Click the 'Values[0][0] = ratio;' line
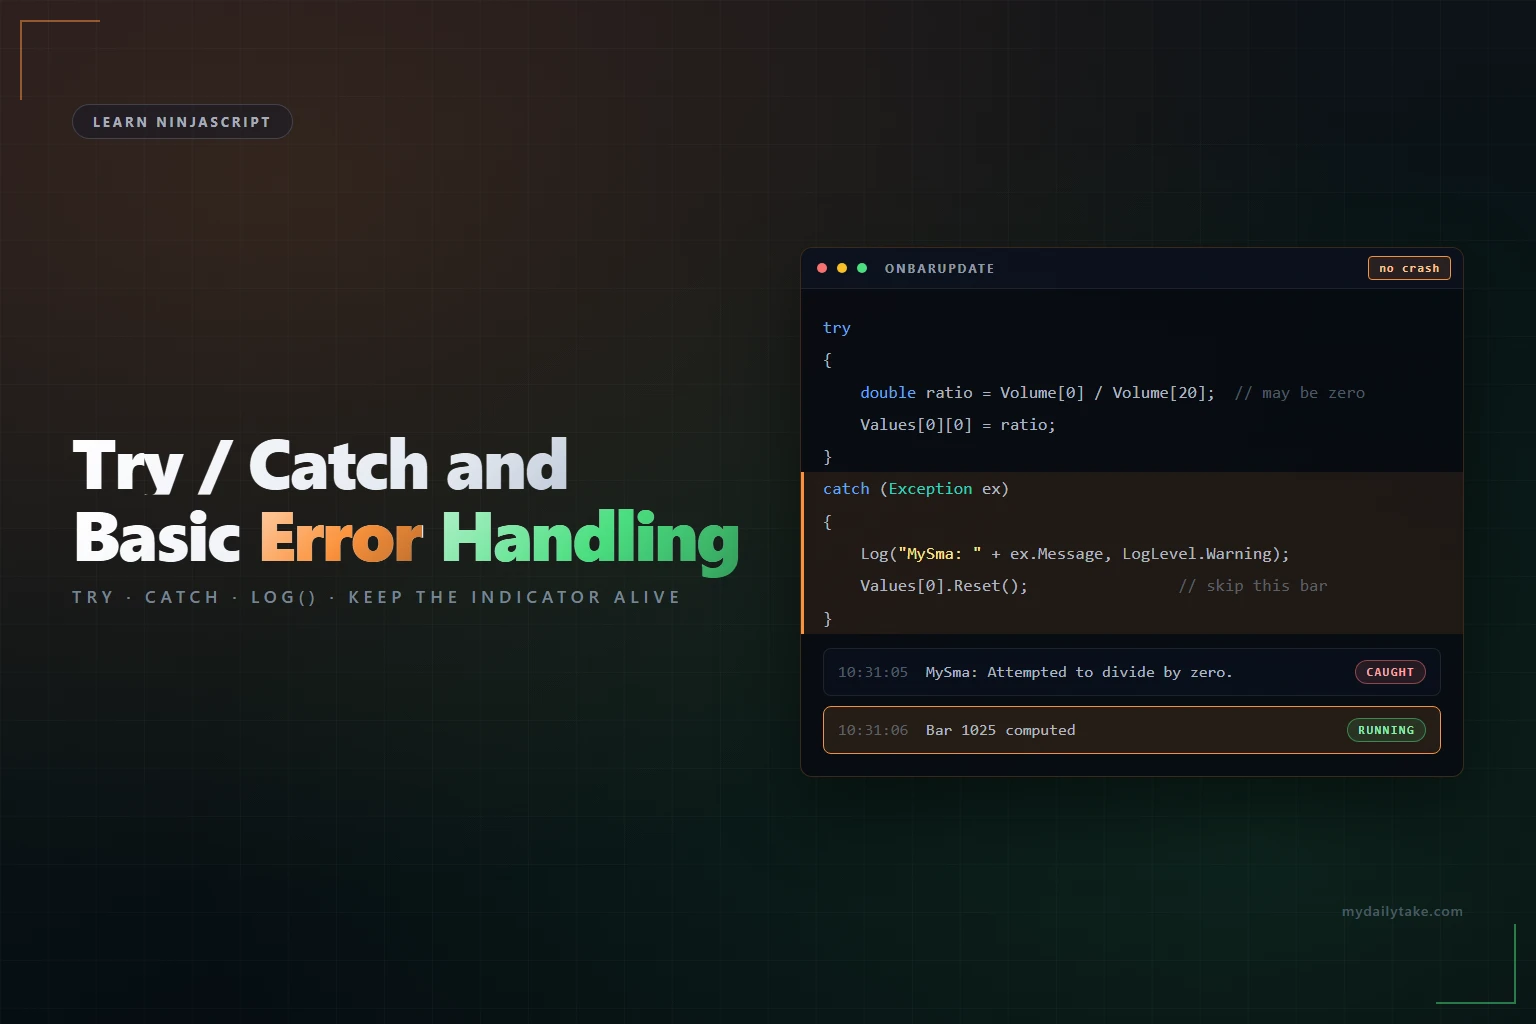The image size is (1536, 1024). [958, 425]
